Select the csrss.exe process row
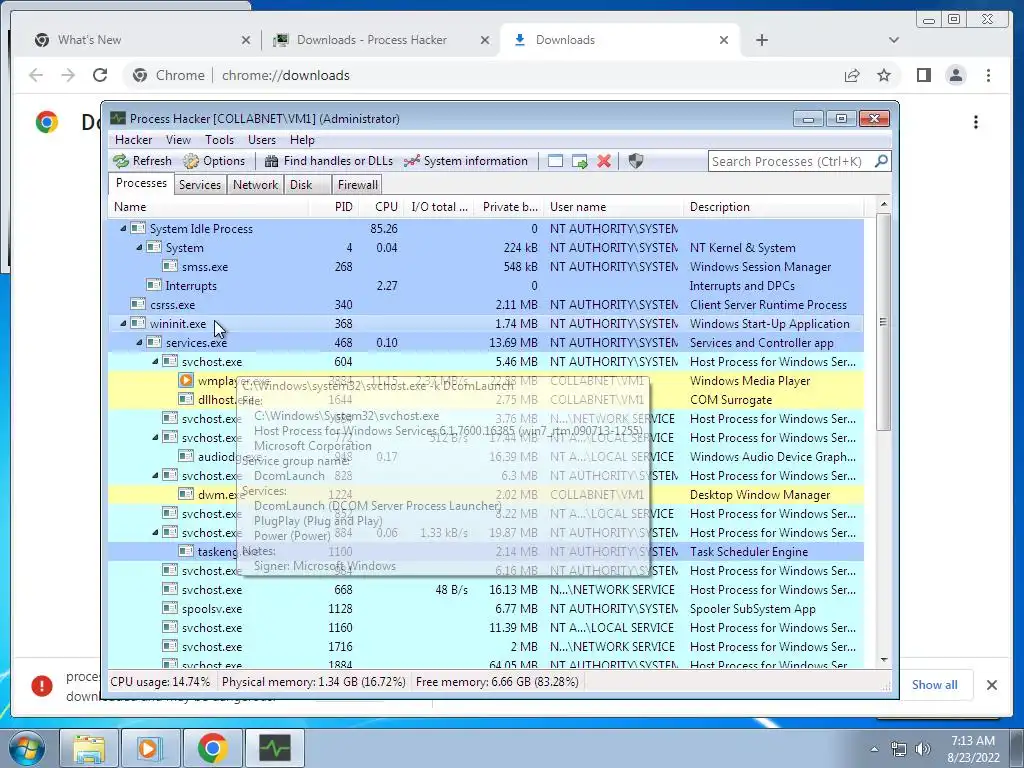The image size is (1024, 768). pyautogui.click(x=486, y=304)
